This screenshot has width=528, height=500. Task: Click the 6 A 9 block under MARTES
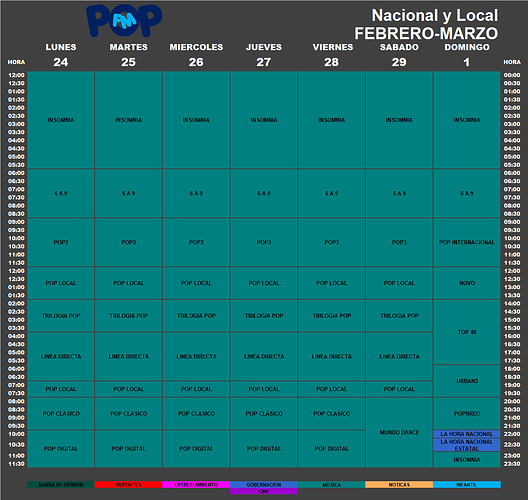(129, 193)
